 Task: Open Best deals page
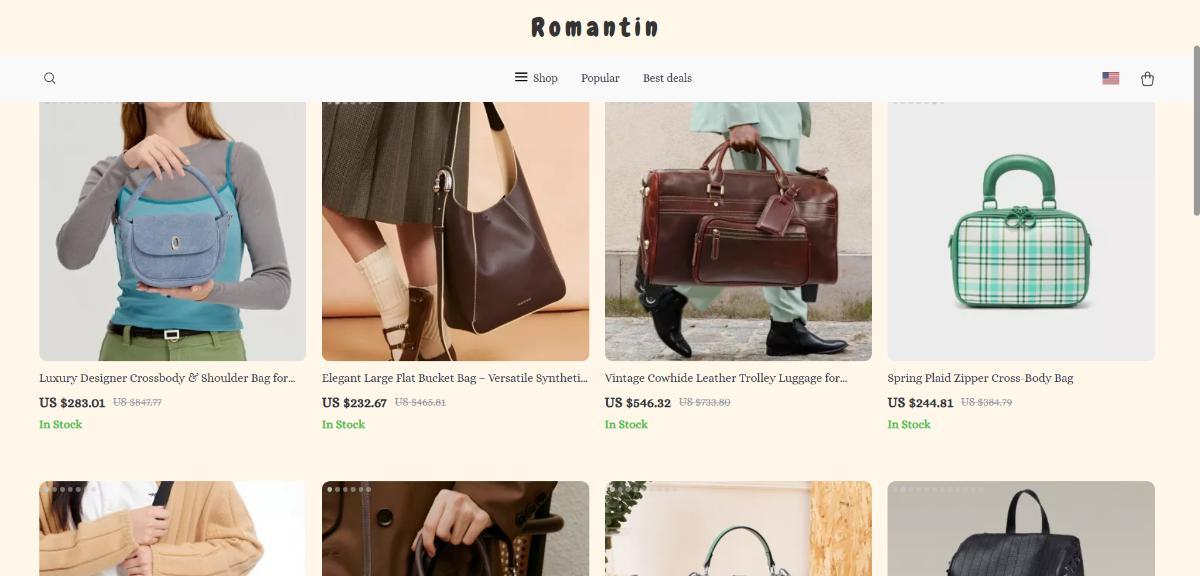[667, 78]
